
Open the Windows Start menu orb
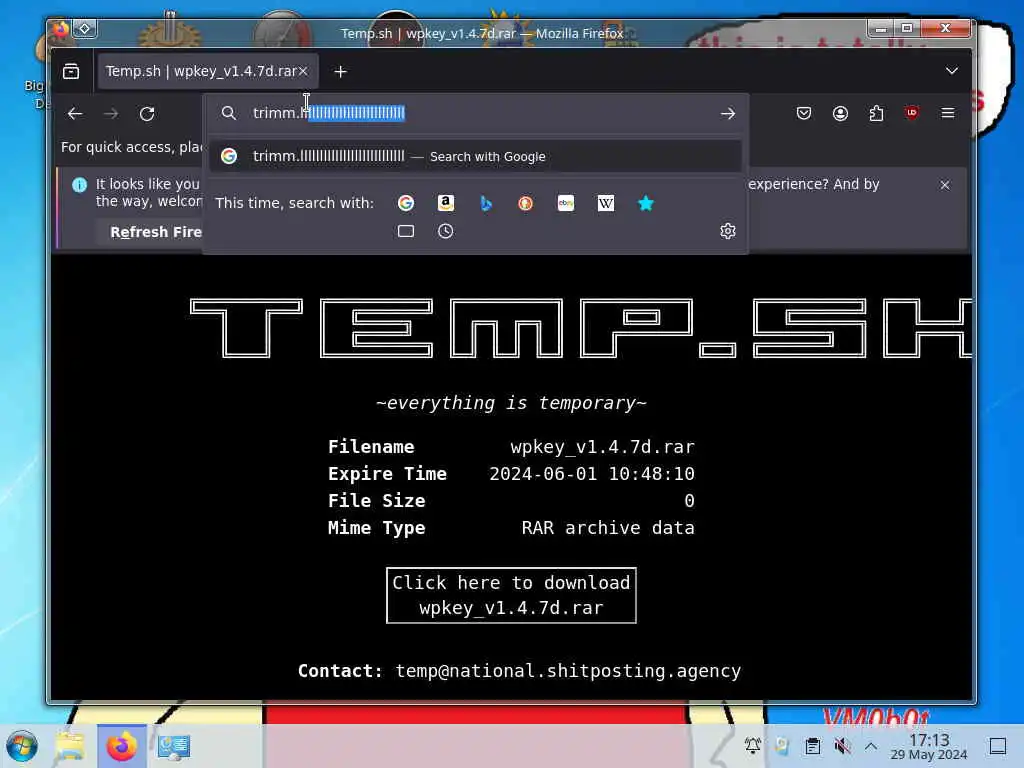pos(22,746)
